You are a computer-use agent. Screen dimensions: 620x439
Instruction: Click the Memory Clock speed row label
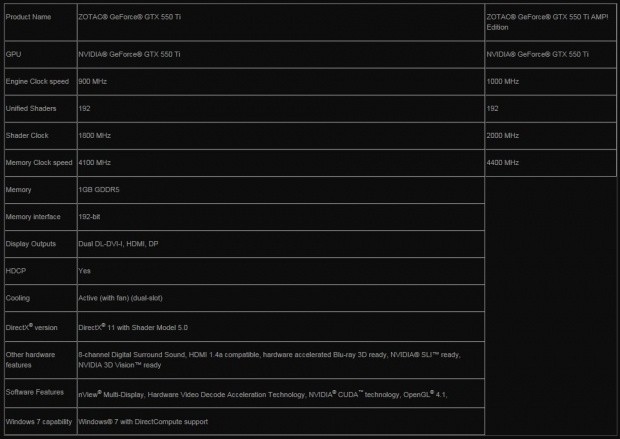point(39,163)
